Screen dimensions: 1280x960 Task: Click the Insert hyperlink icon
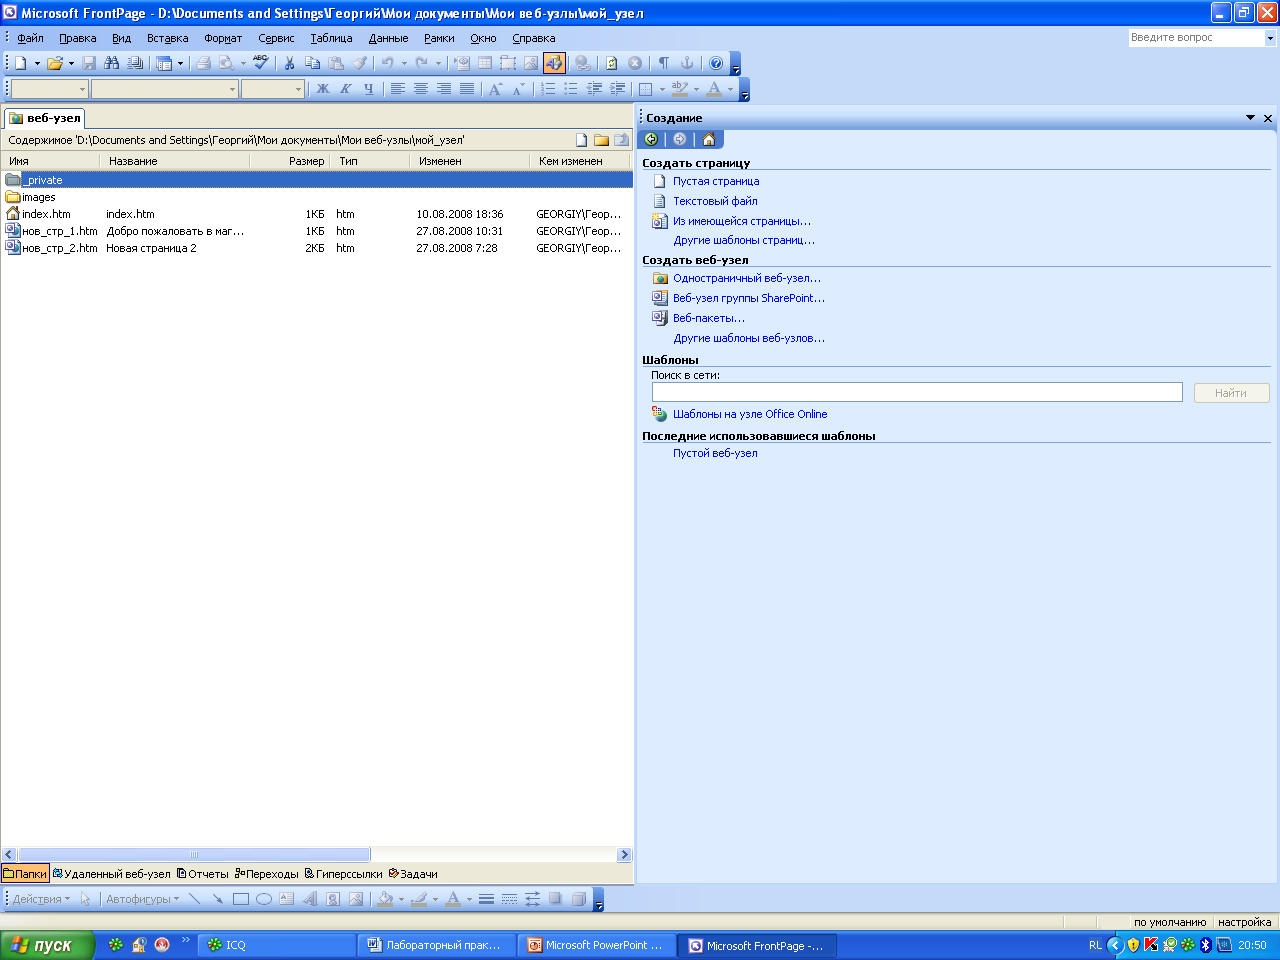click(x=582, y=63)
